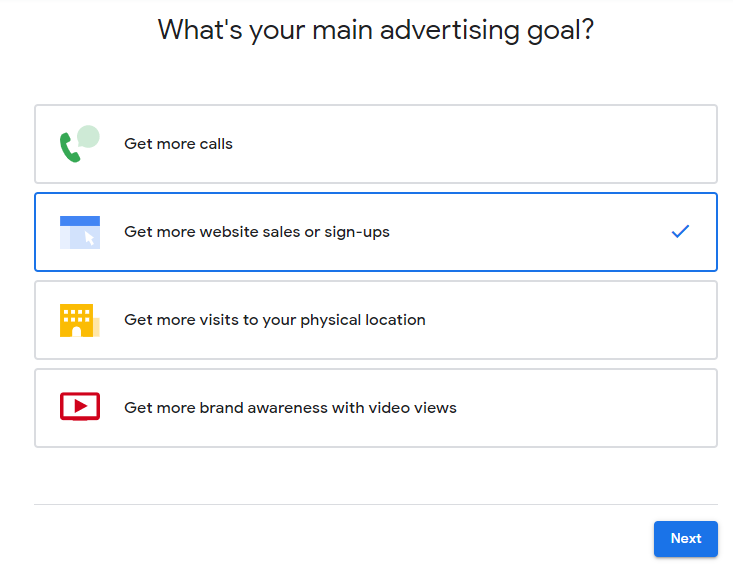Click the yellow storefront building icon

(x=79, y=320)
